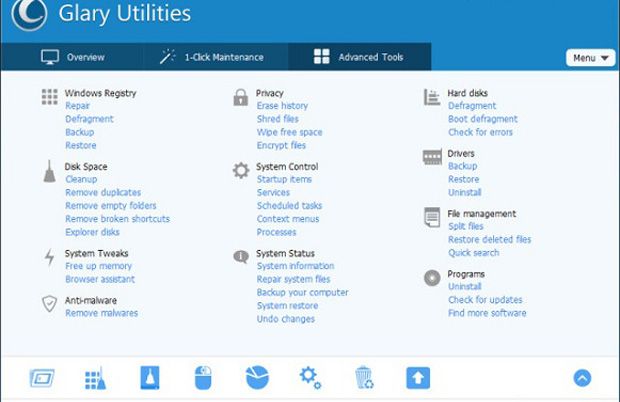The height and width of the screenshot is (402, 620).
Task: Open Split files link
Action: pyautogui.click(x=466, y=226)
